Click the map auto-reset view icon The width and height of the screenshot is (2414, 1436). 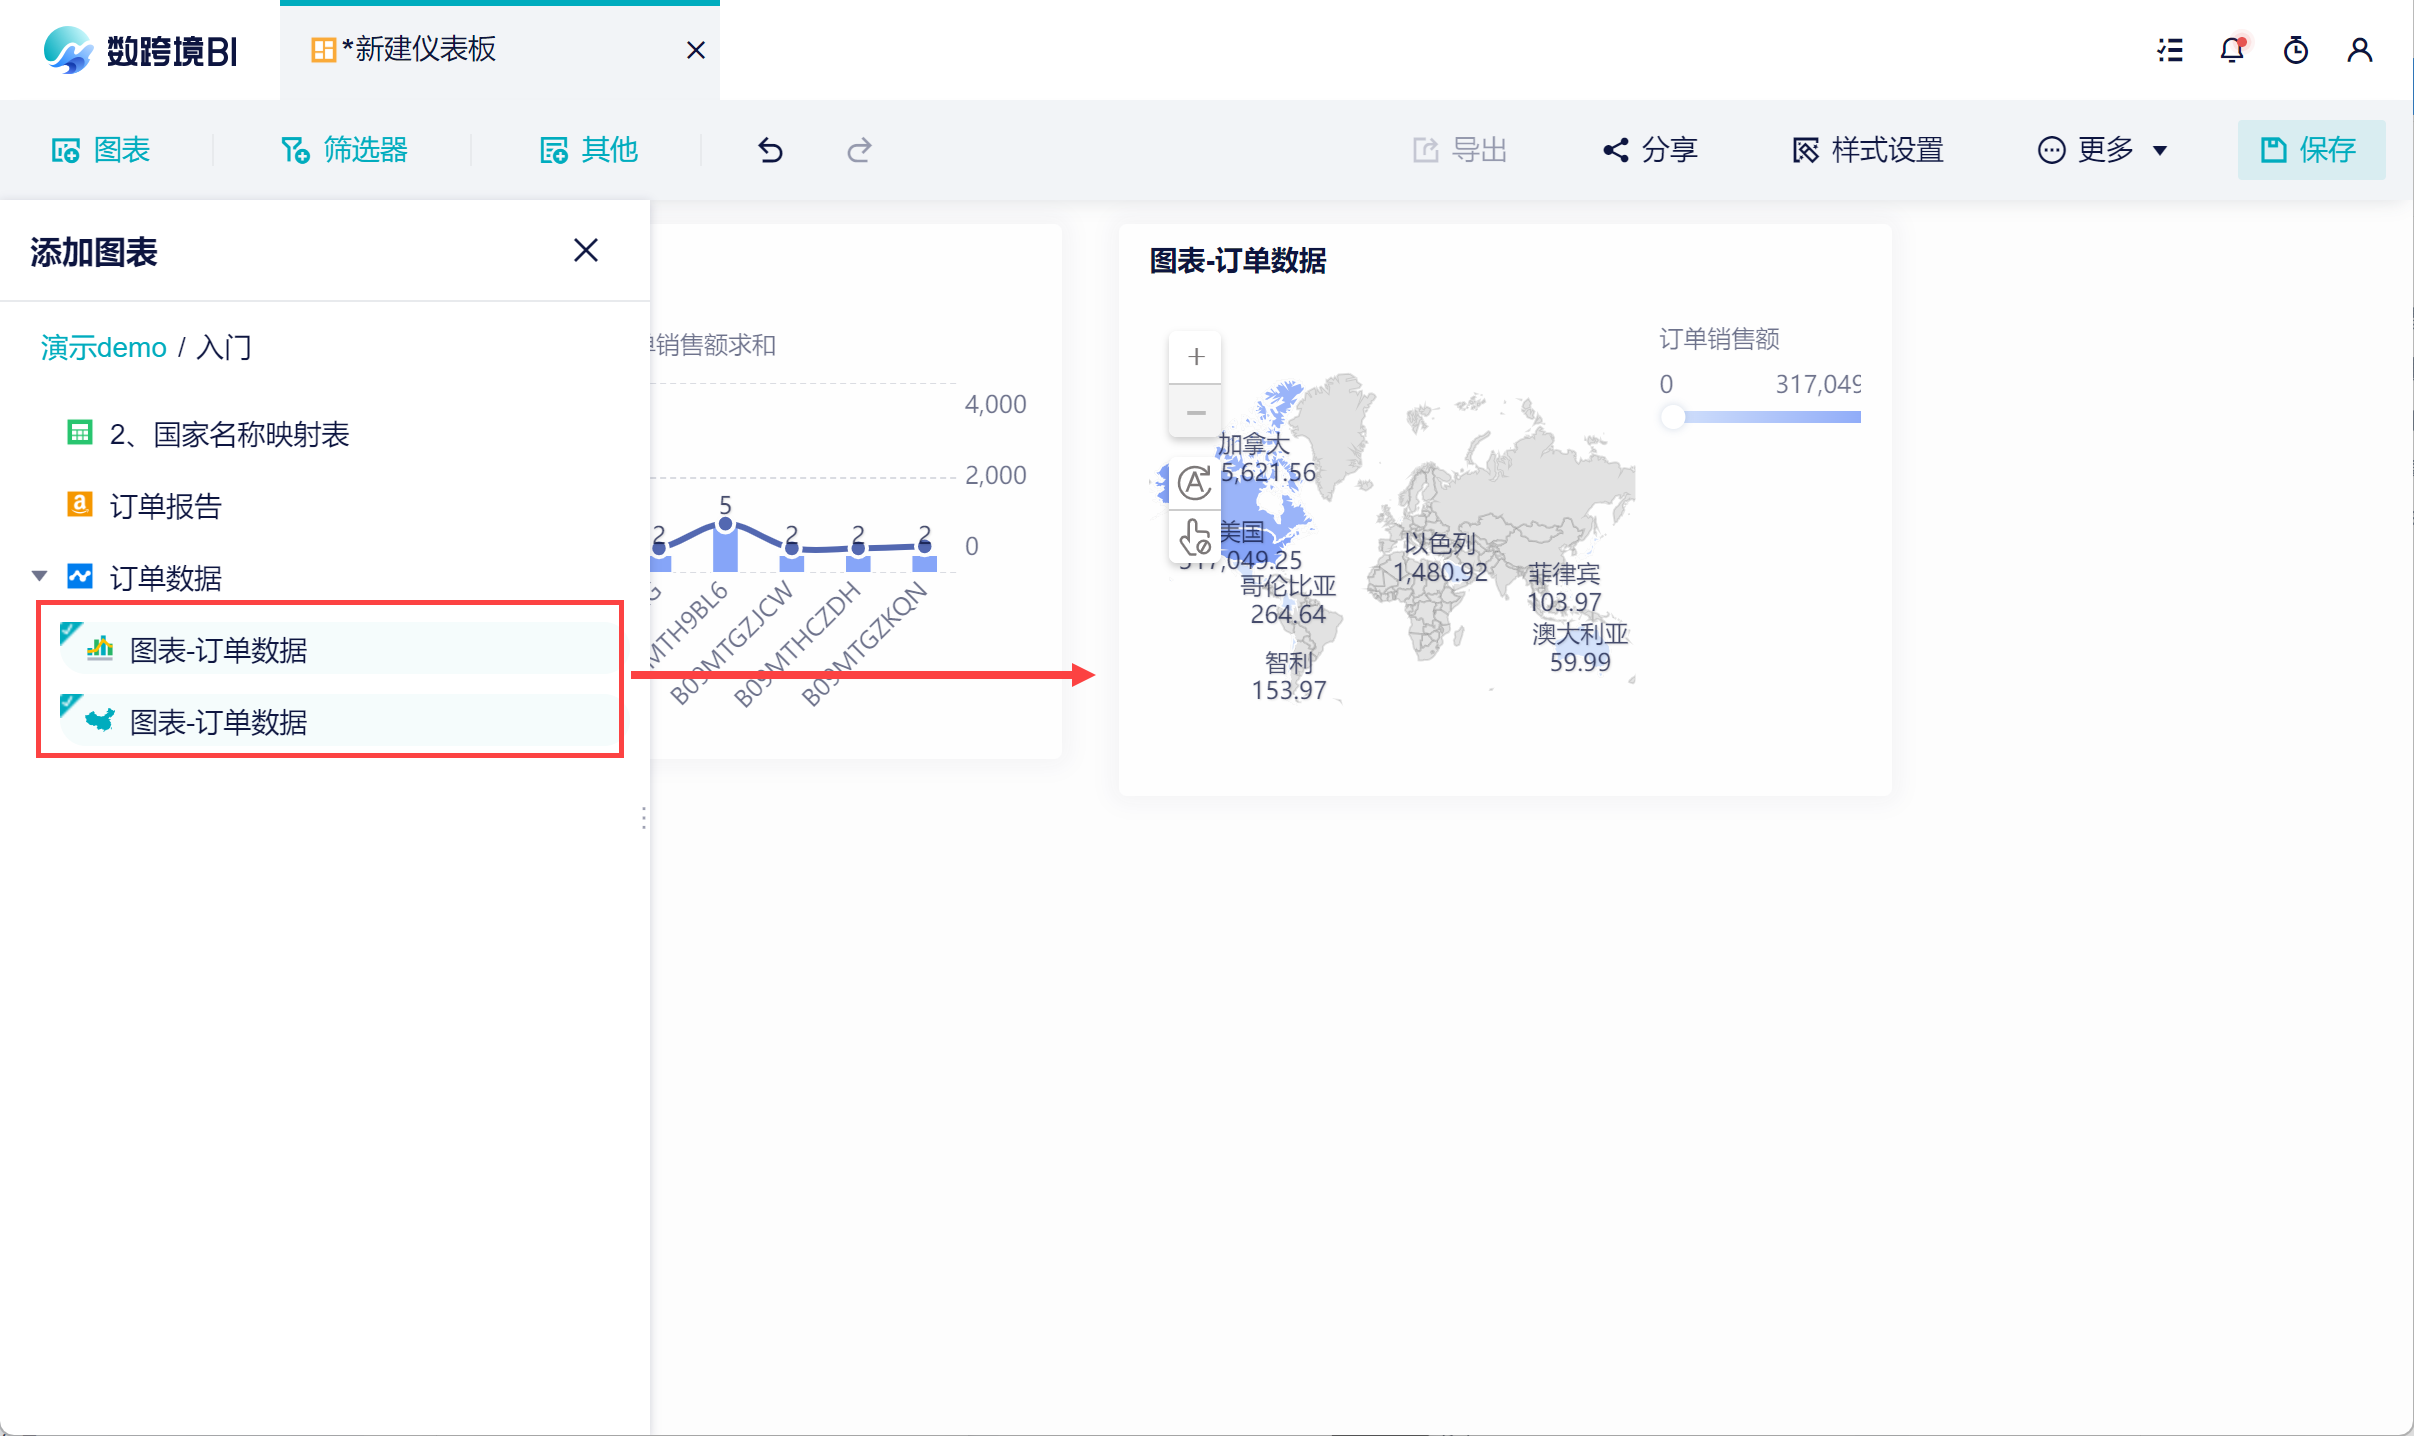point(1194,483)
